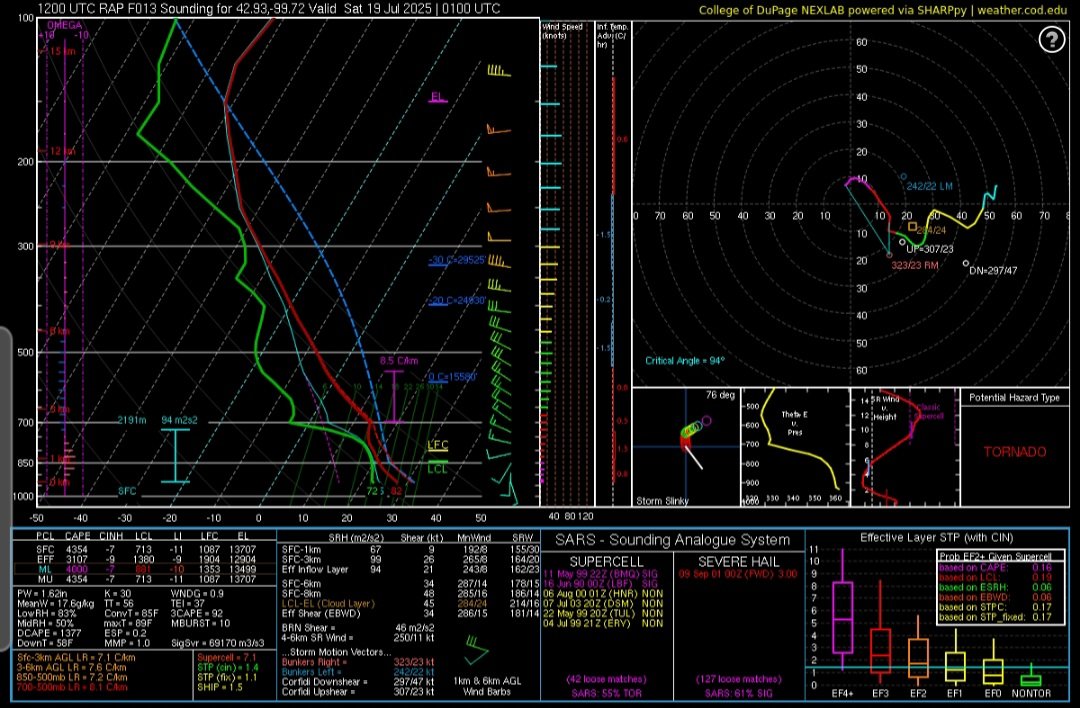Click the '2191m' effective inflow label
1080x708 pixels.
click(x=132, y=419)
